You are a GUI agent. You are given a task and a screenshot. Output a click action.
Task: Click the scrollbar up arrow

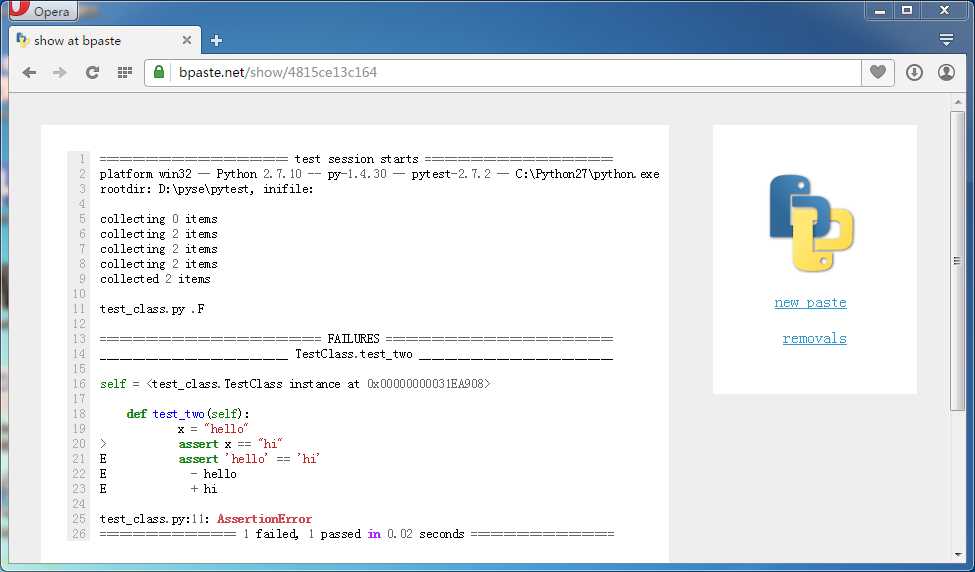click(958, 103)
